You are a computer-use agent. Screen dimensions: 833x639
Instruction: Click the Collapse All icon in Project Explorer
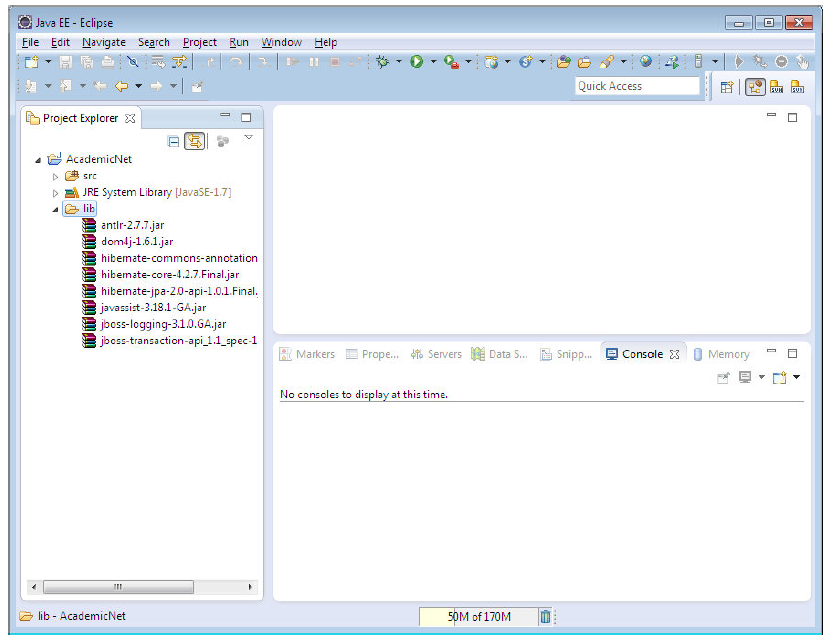tap(173, 141)
